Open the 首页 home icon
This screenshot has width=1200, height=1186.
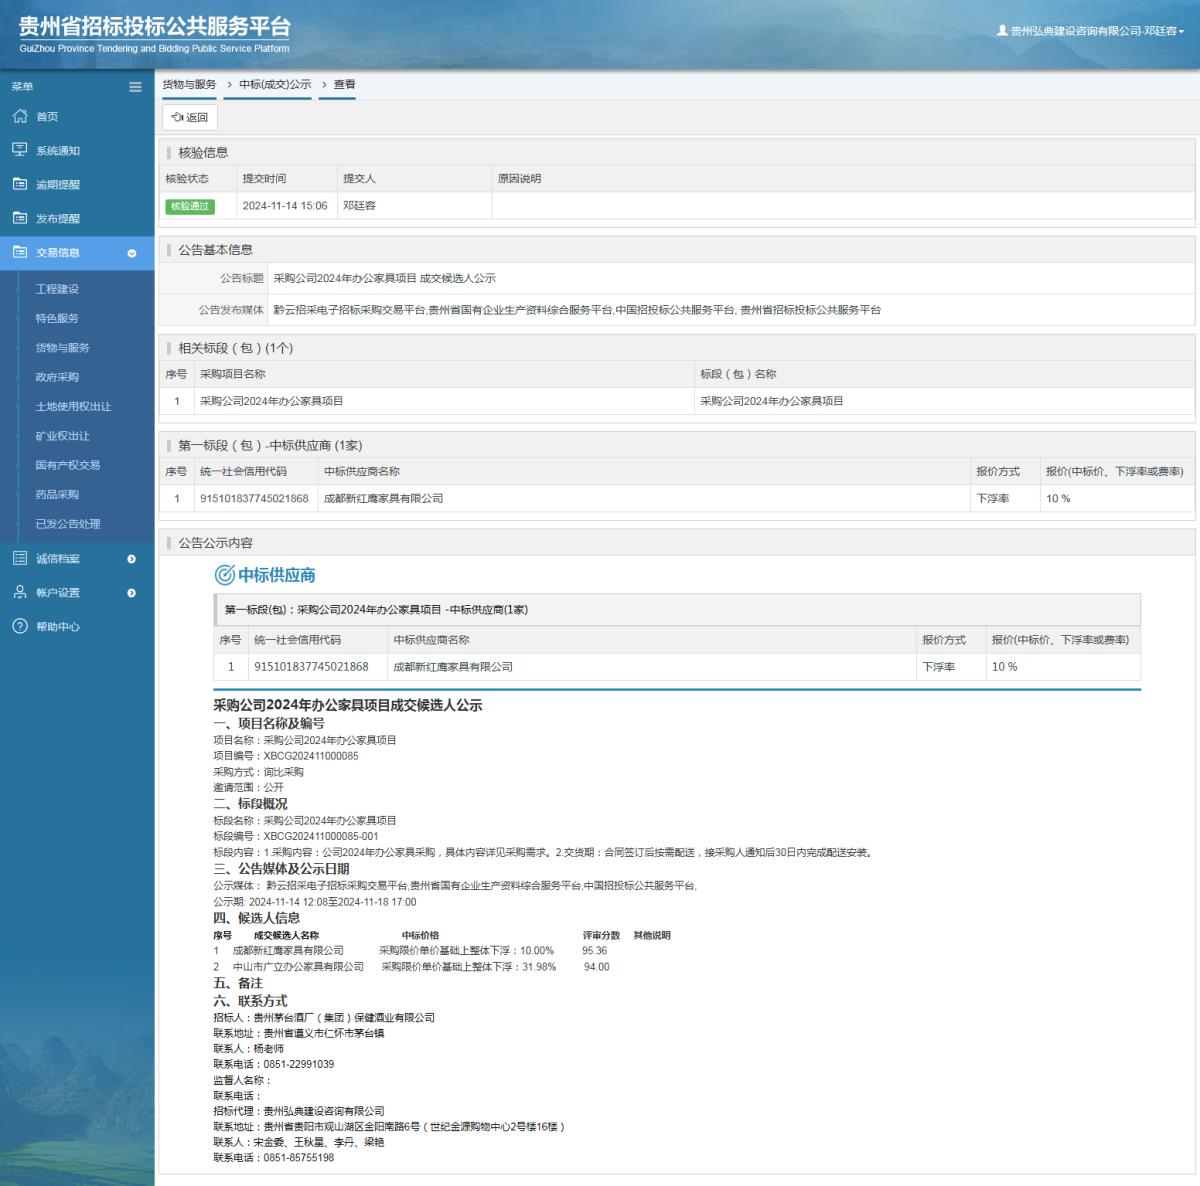coord(20,116)
